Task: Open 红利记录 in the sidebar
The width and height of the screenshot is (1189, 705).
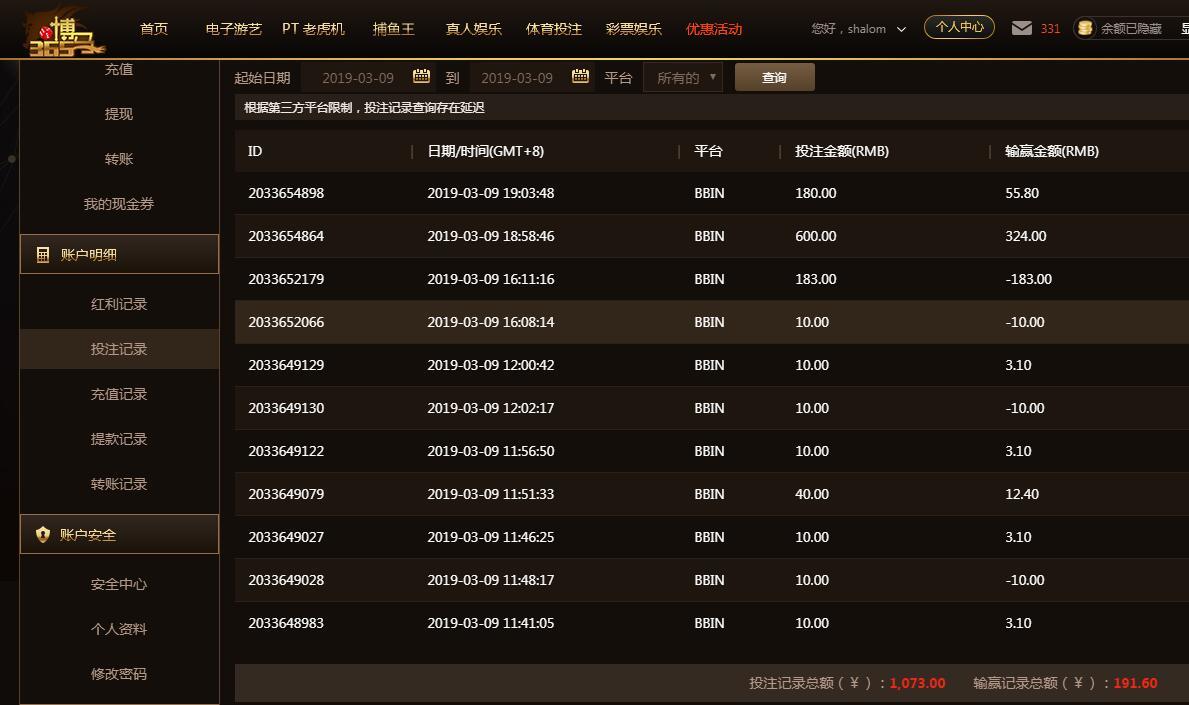Action: [x=119, y=304]
